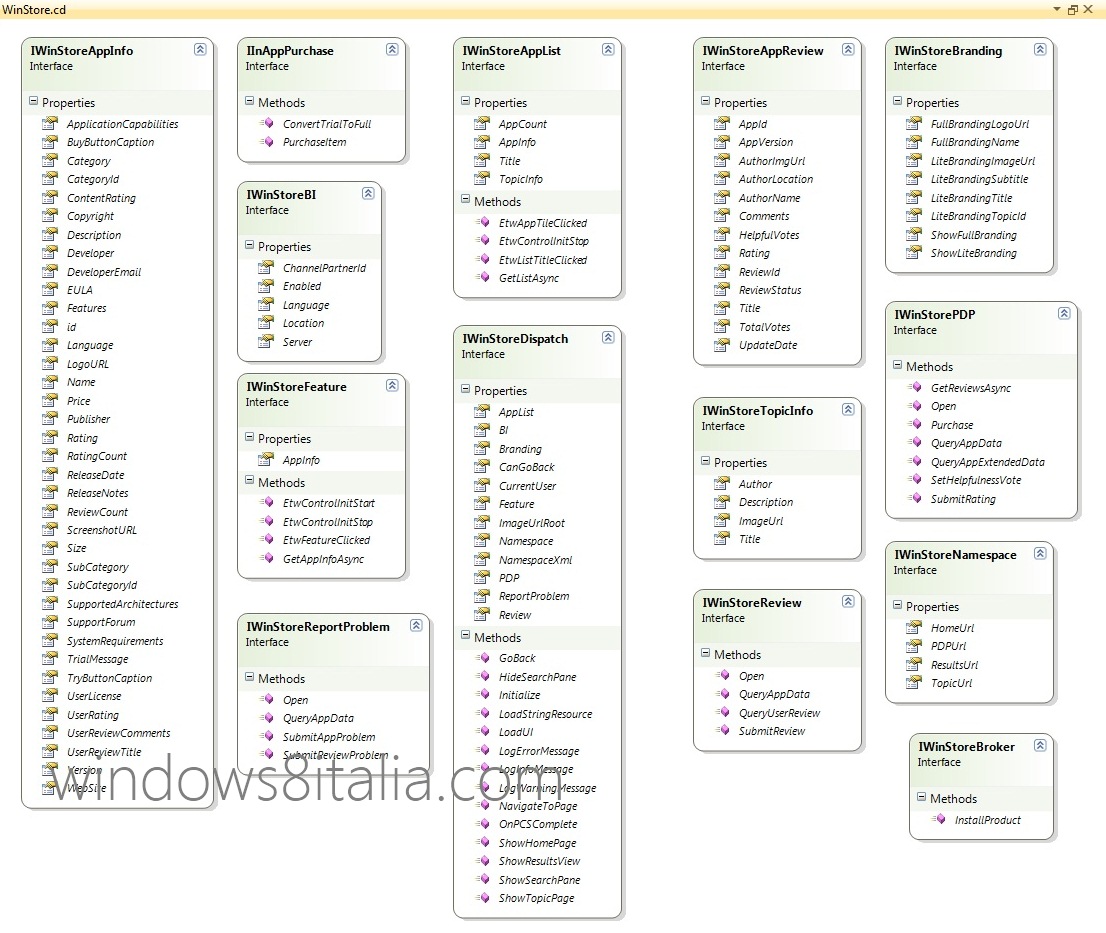This screenshot has width=1106, height=933.
Task: Click the GetListAsync method icon
Action: tap(482, 277)
